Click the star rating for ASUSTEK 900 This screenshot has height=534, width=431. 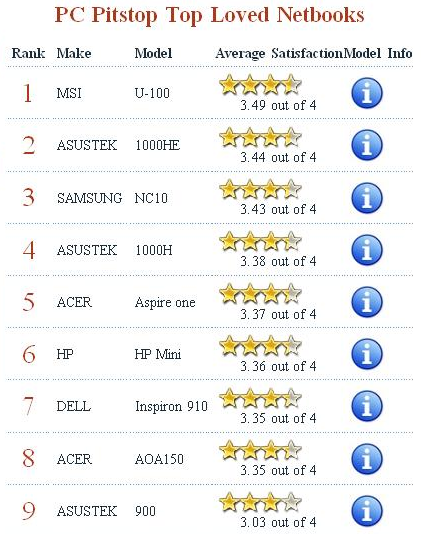(260, 502)
